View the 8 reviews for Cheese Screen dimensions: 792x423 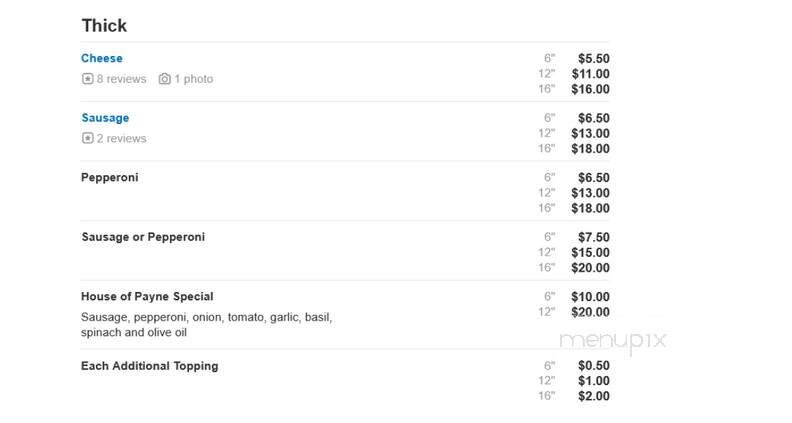(x=121, y=79)
